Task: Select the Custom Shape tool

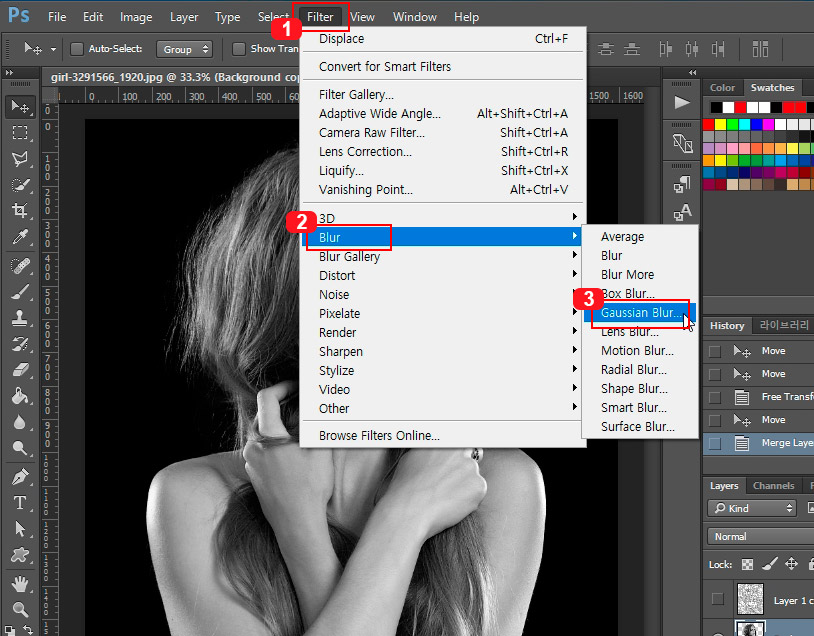Action: point(20,555)
